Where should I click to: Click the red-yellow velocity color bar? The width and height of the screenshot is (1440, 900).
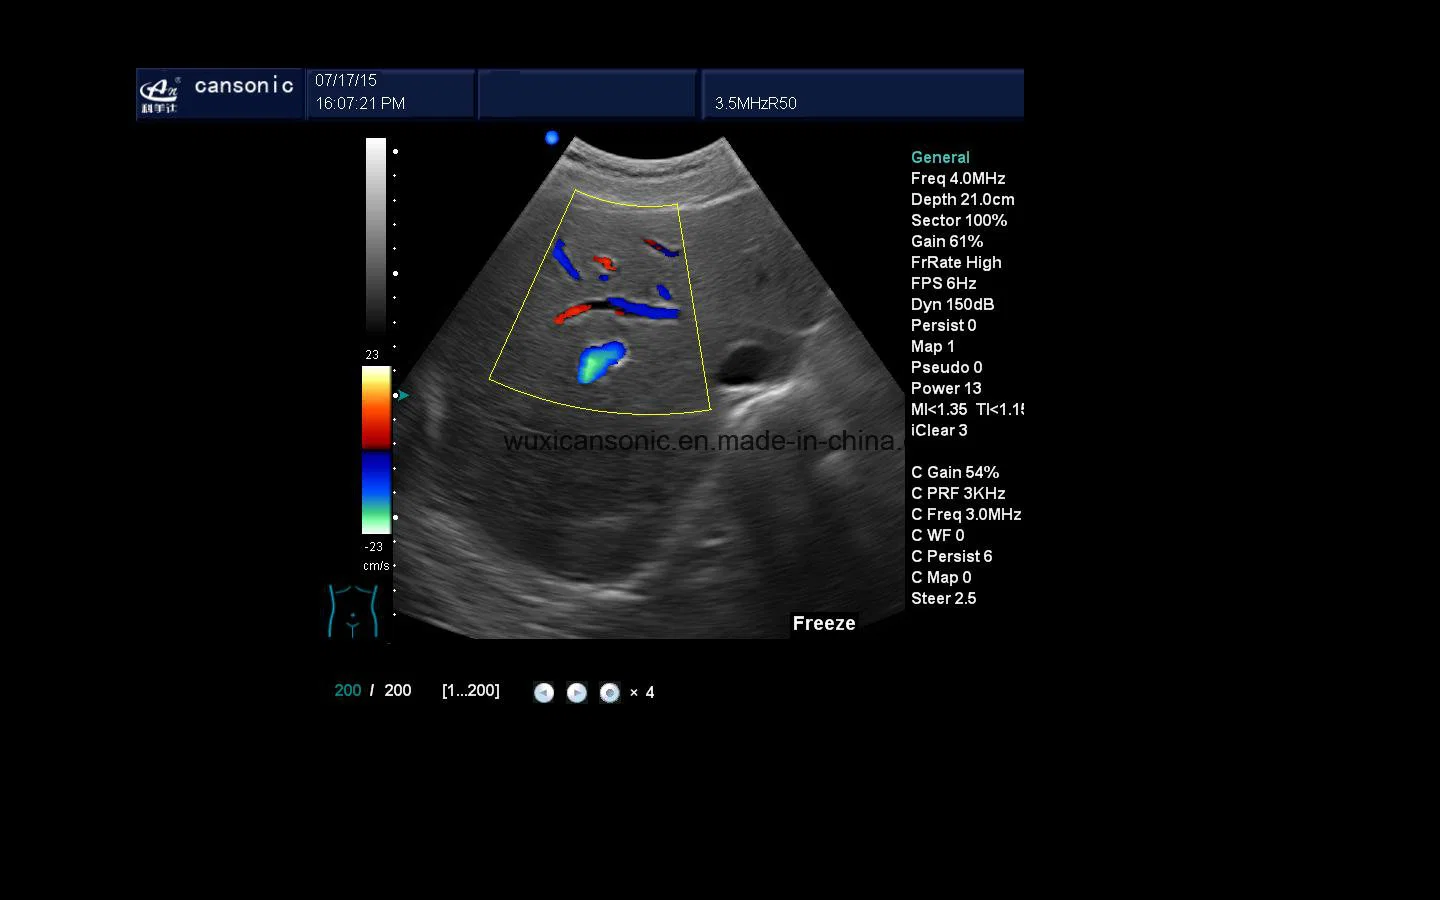(x=376, y=408)
